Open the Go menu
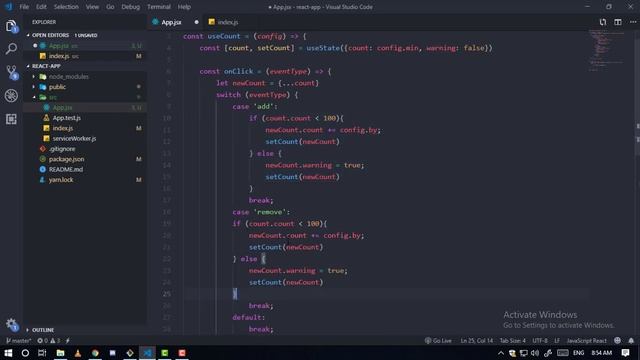The width and height of the screenshot is (640, 360). point(110,7)
